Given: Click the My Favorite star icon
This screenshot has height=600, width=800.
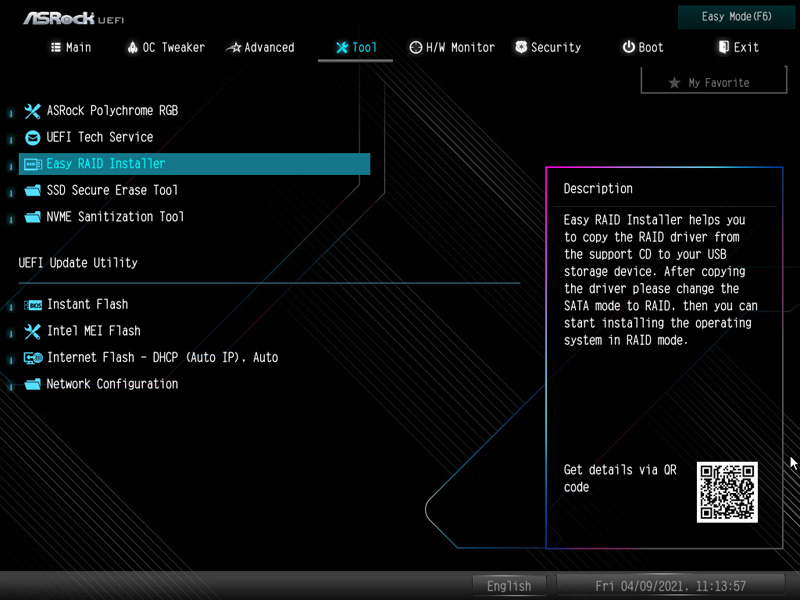Looking at the screenshot, I should [674, 83].
